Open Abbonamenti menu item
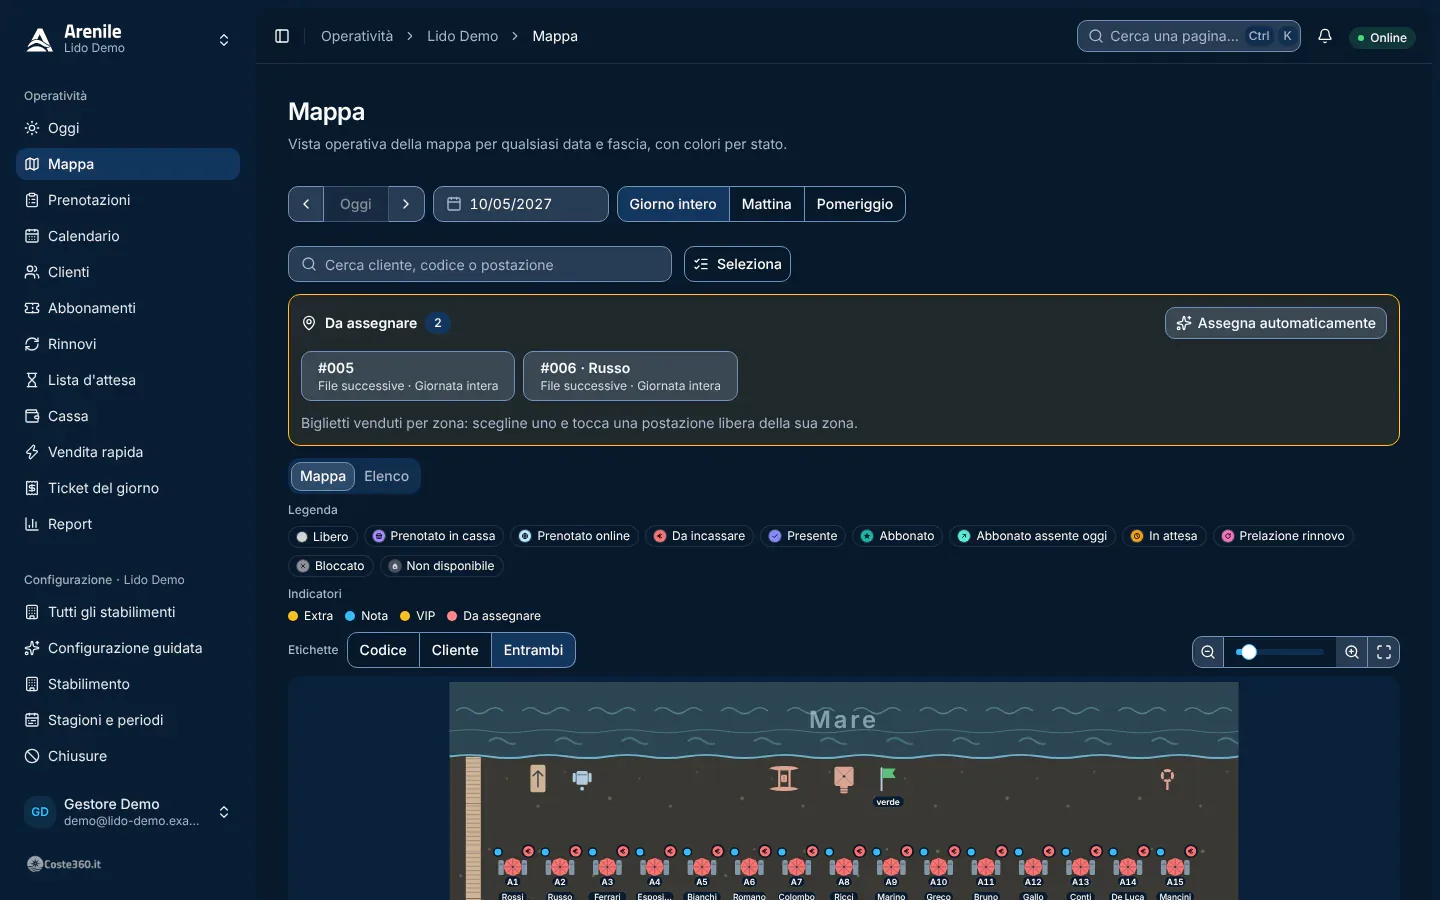Screen dimensions: 1440x900 tap(128, 308)
